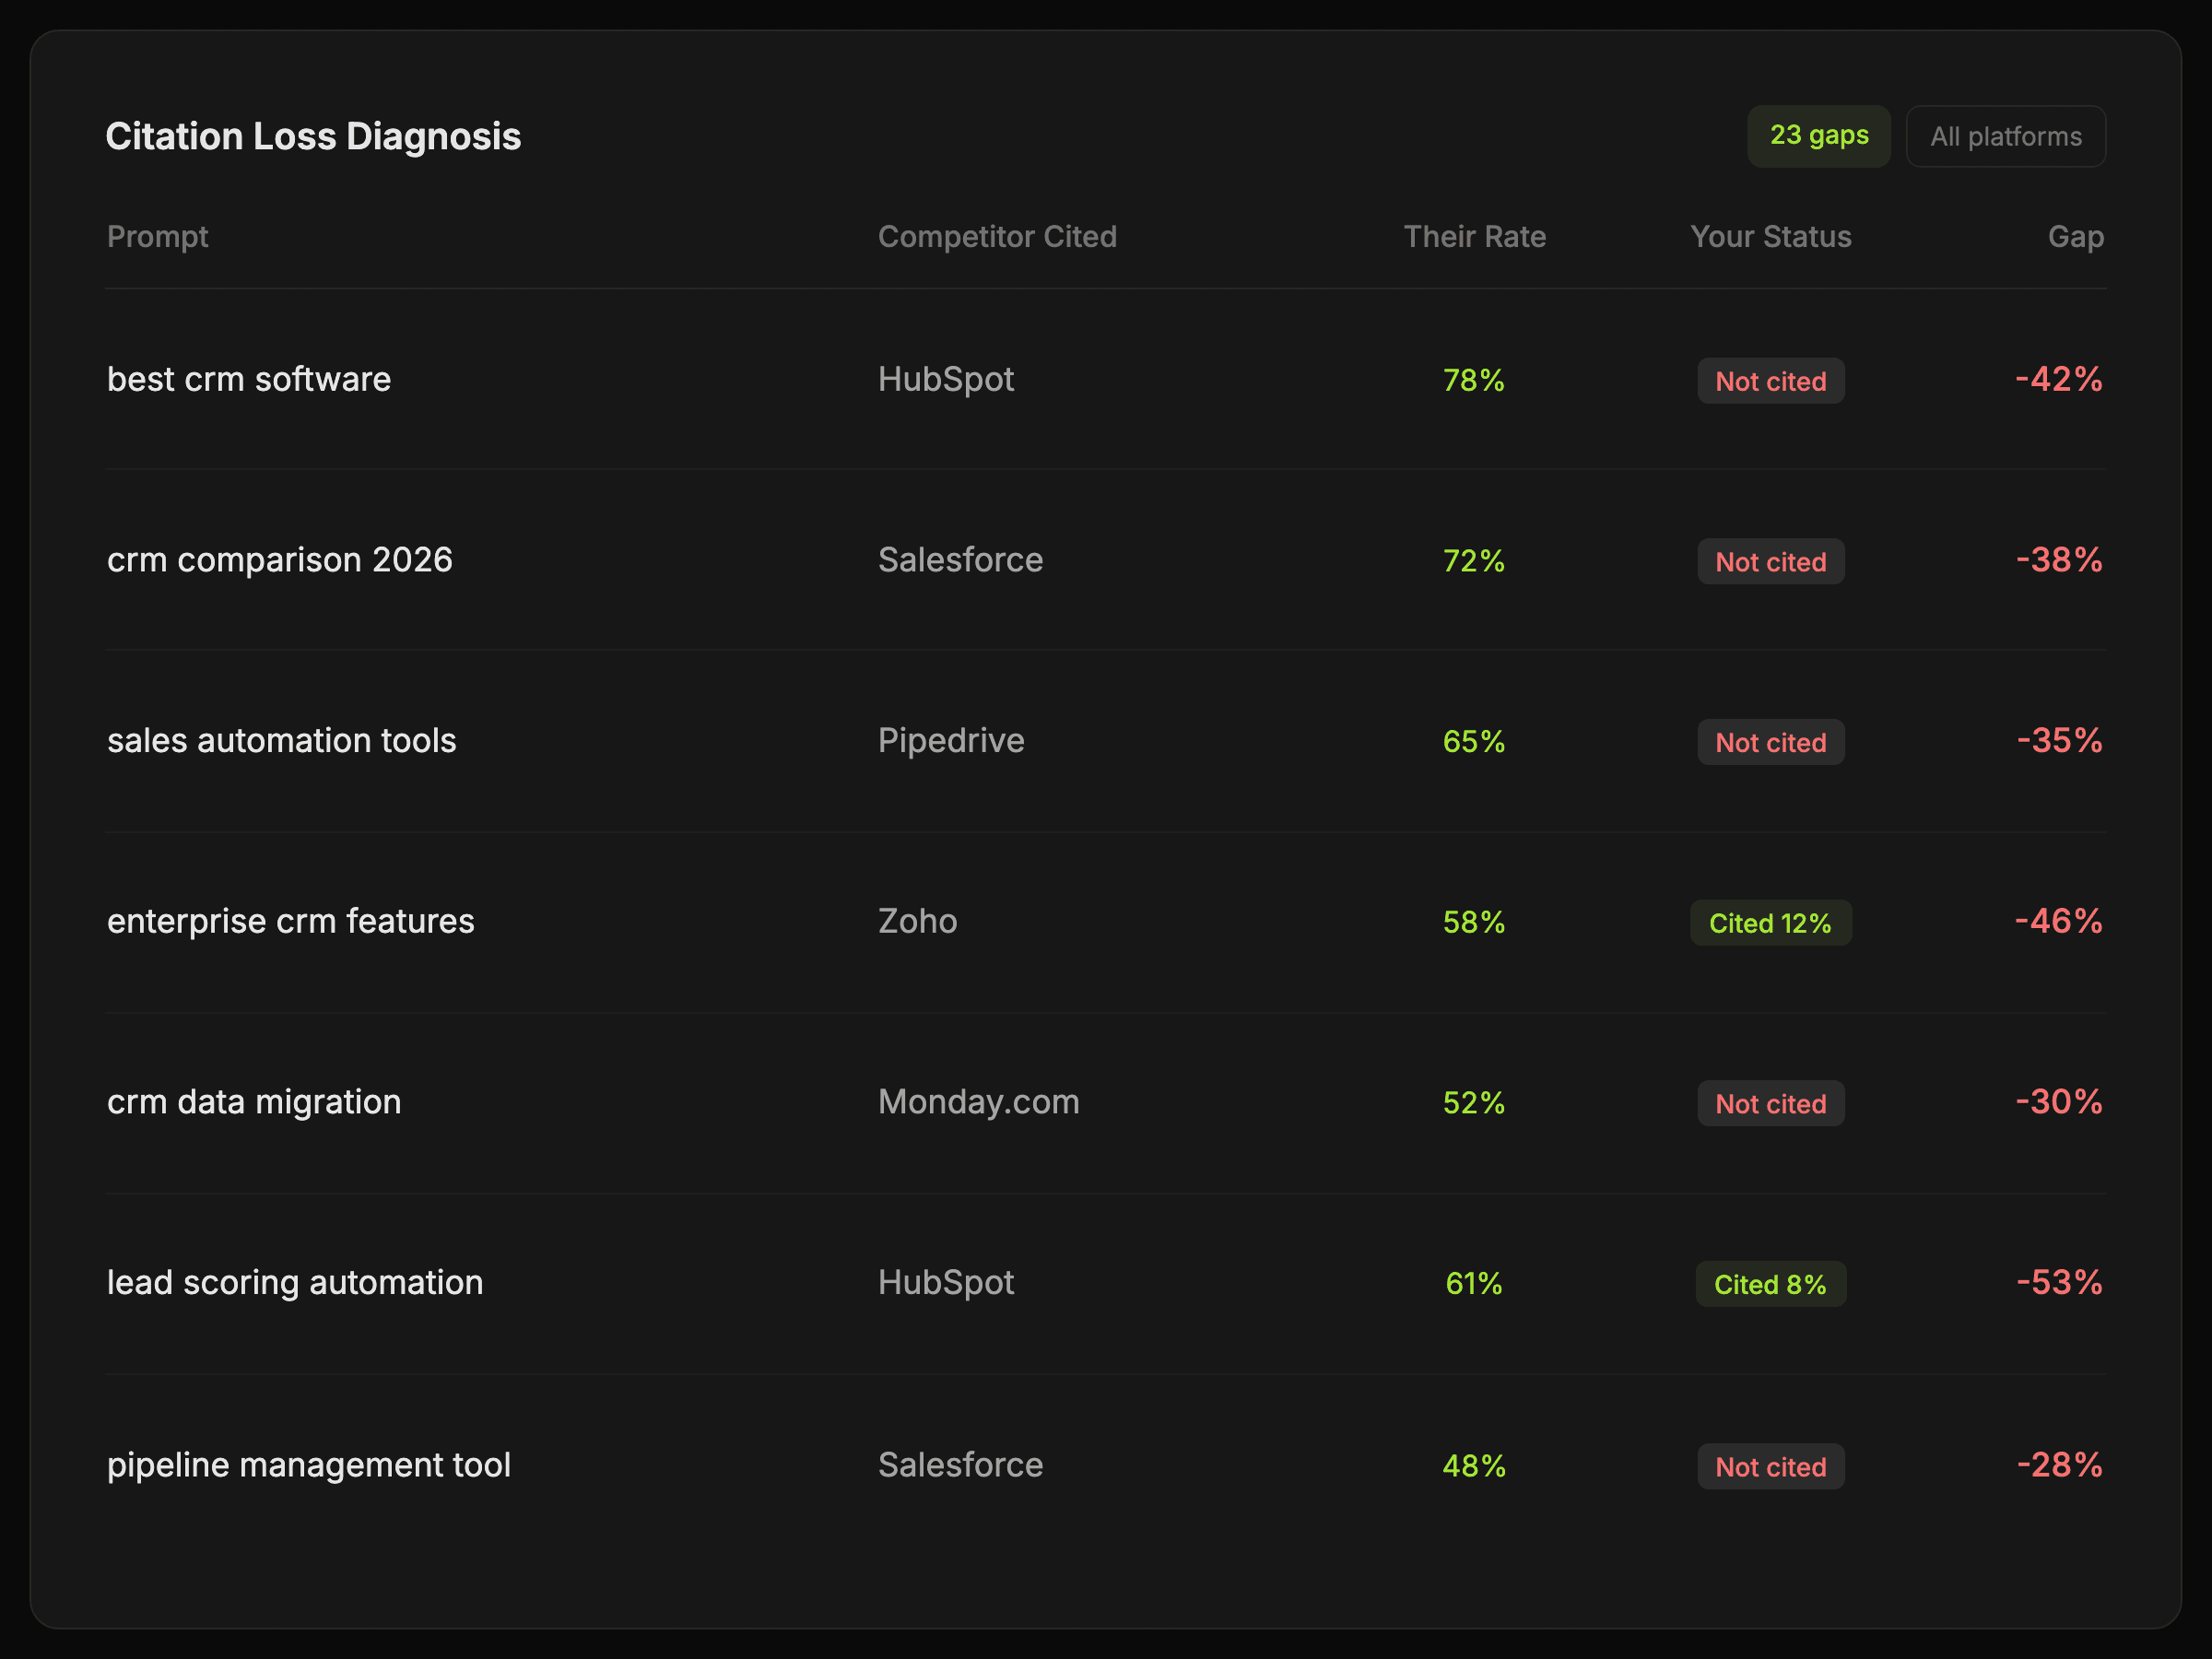
Task: Click the Cited 8% status badge
Action: click(x=1770, y=1284)
